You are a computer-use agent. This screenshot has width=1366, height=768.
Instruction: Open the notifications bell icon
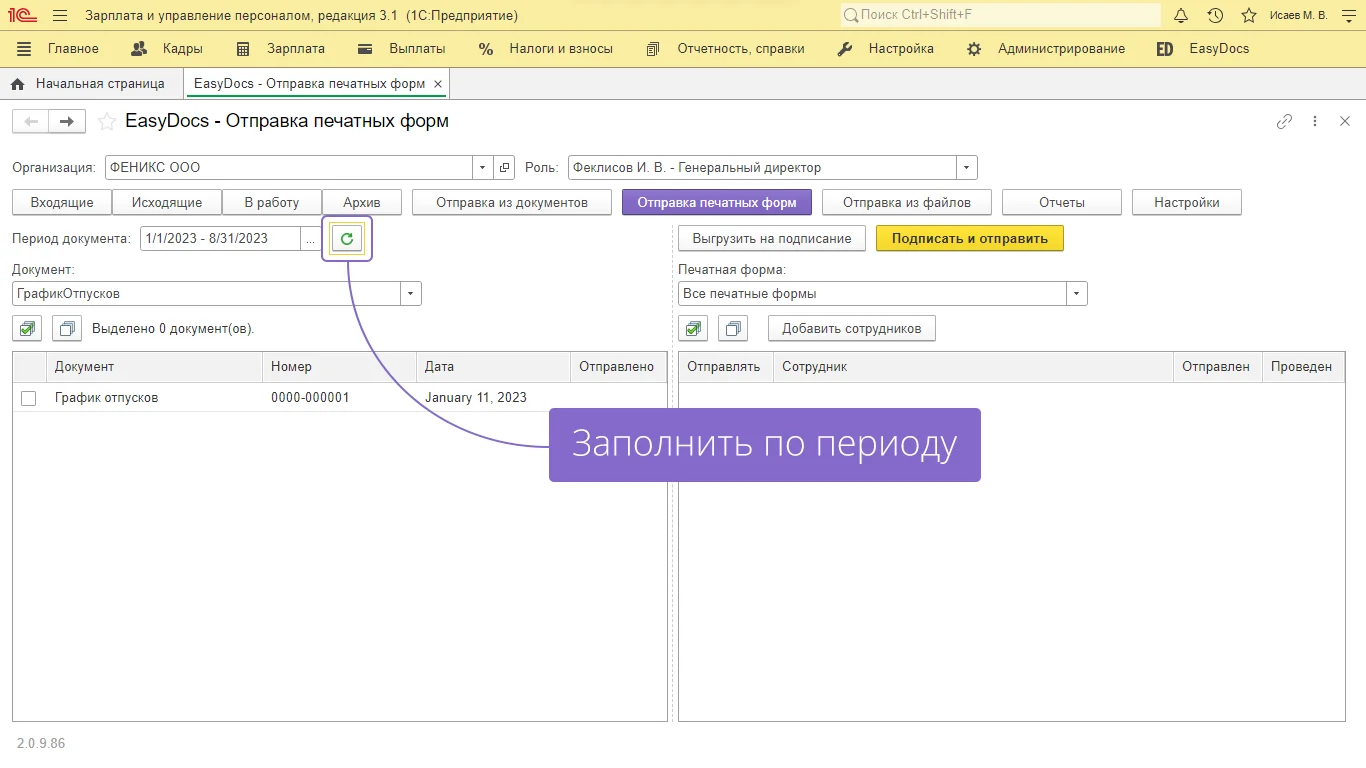1181,16
